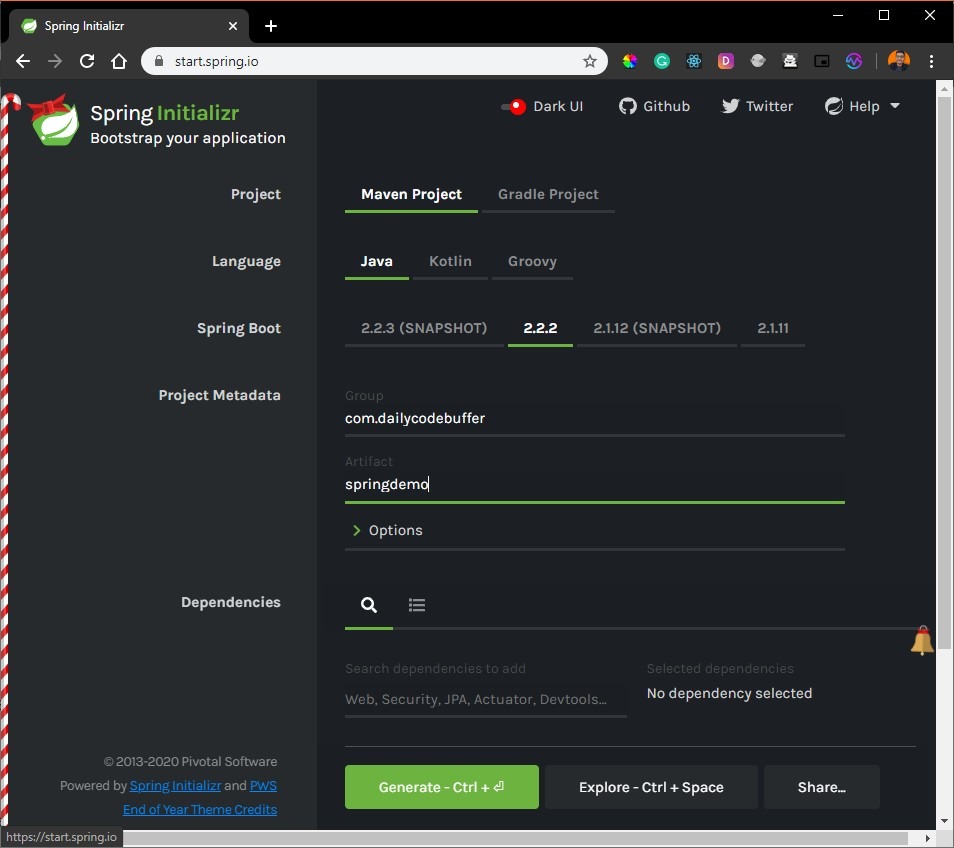954x848 pixels.
Task: Click the Group input field
Action: [594, 419]
